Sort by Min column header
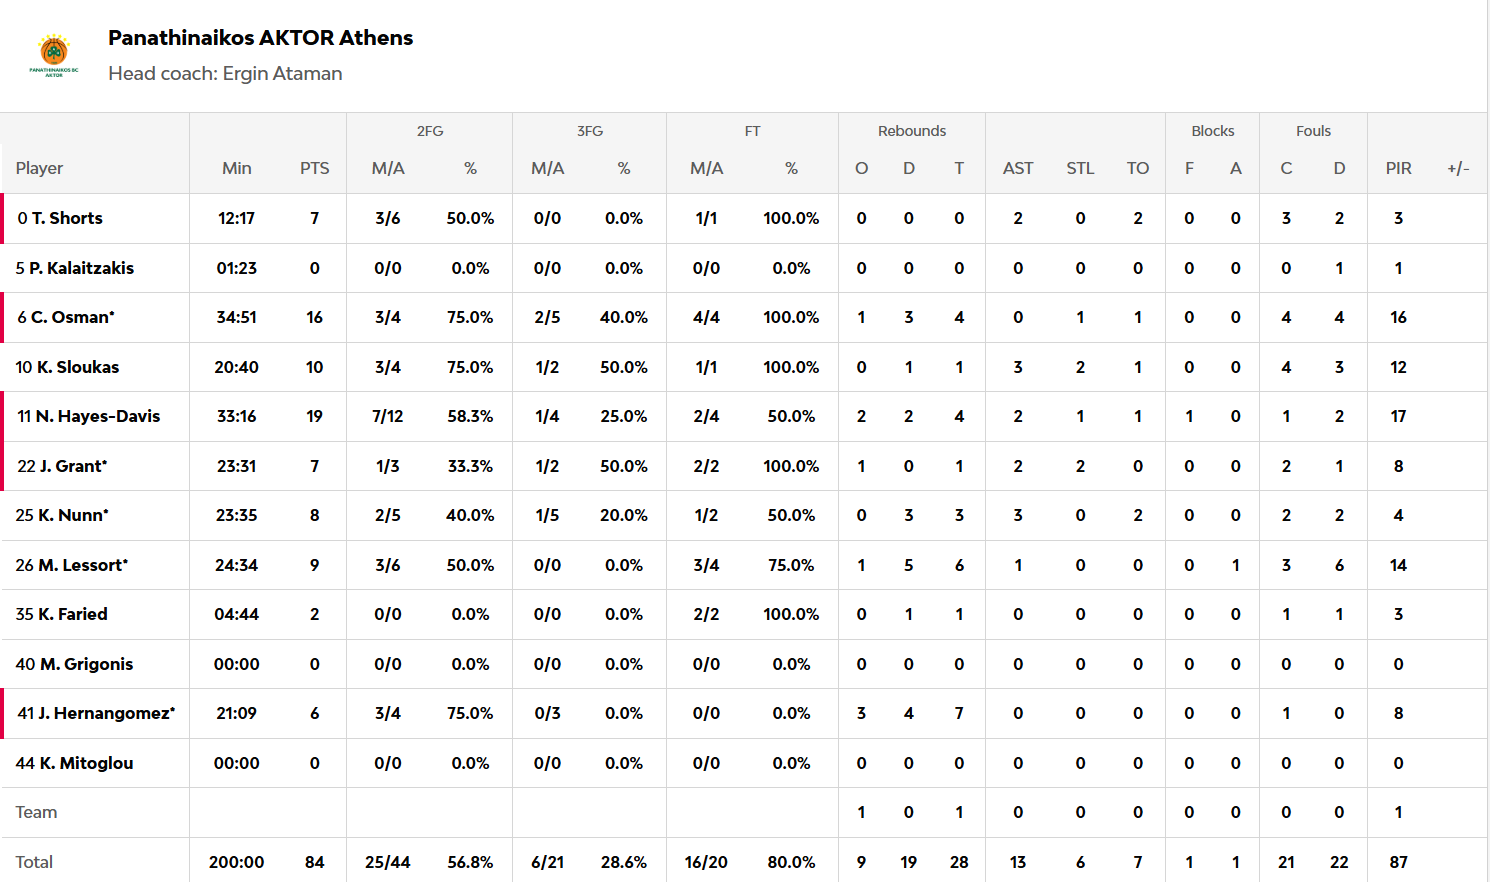 (x=237, y=168)
